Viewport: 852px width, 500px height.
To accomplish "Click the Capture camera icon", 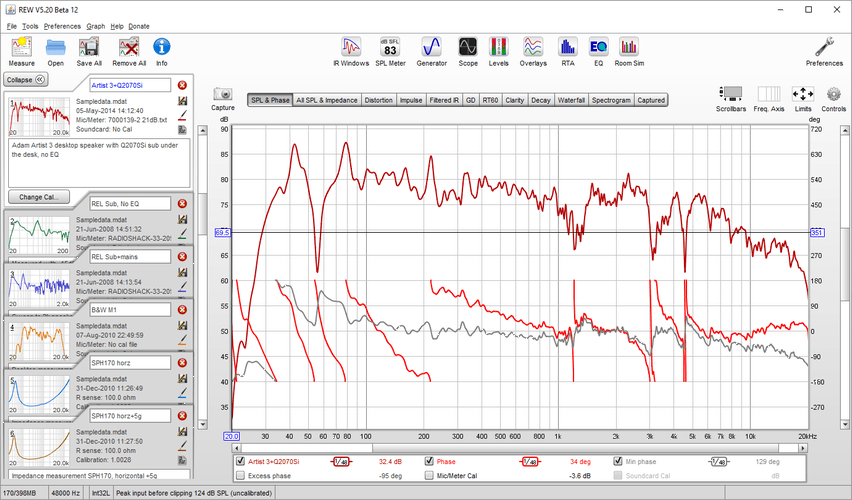I will tap(223, 97).
